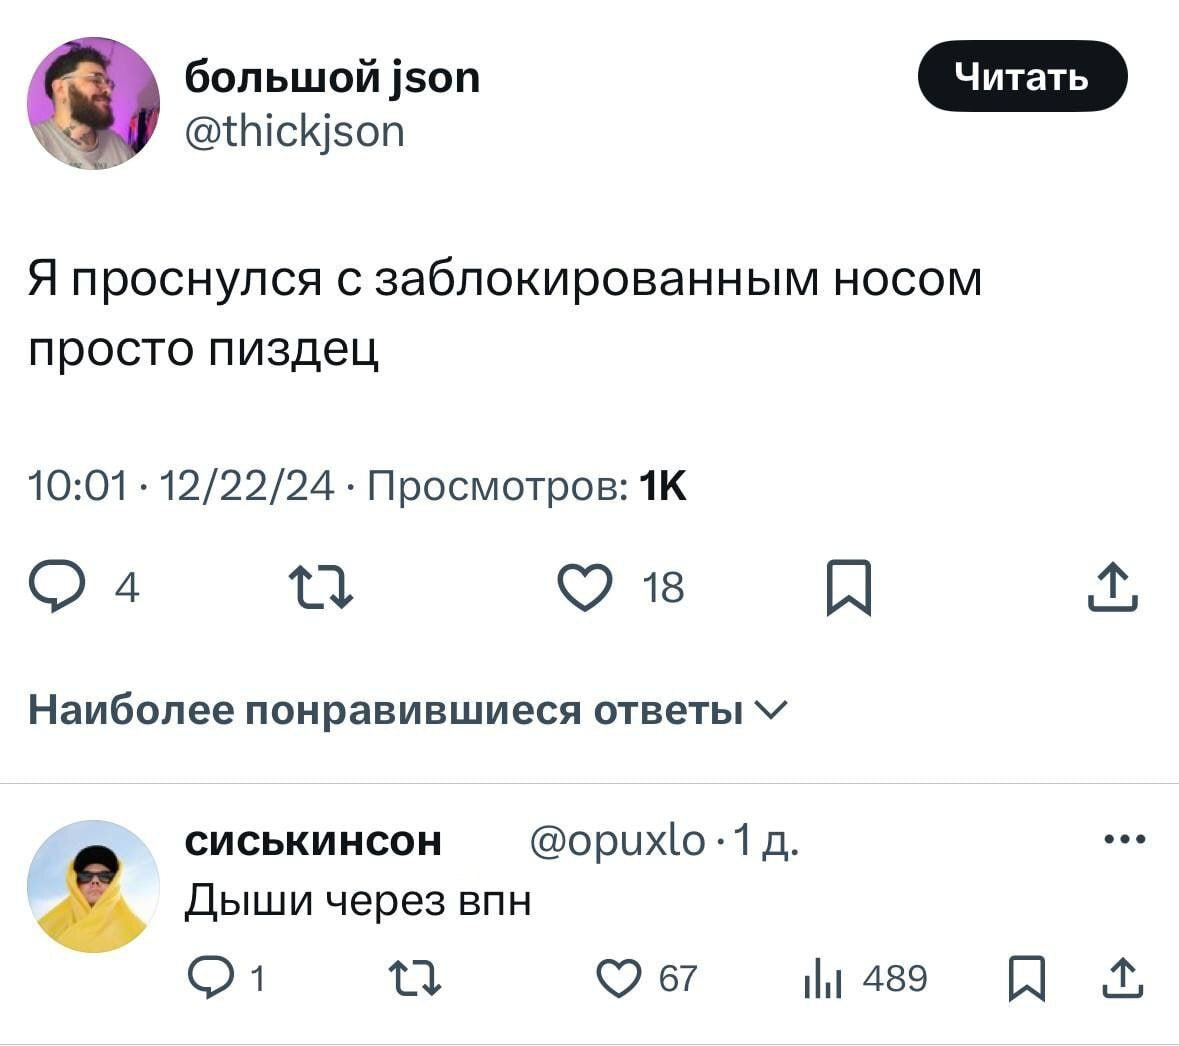
Task: Bookmark the сиськинсон reply
Action: click(x=1026, y=979)
